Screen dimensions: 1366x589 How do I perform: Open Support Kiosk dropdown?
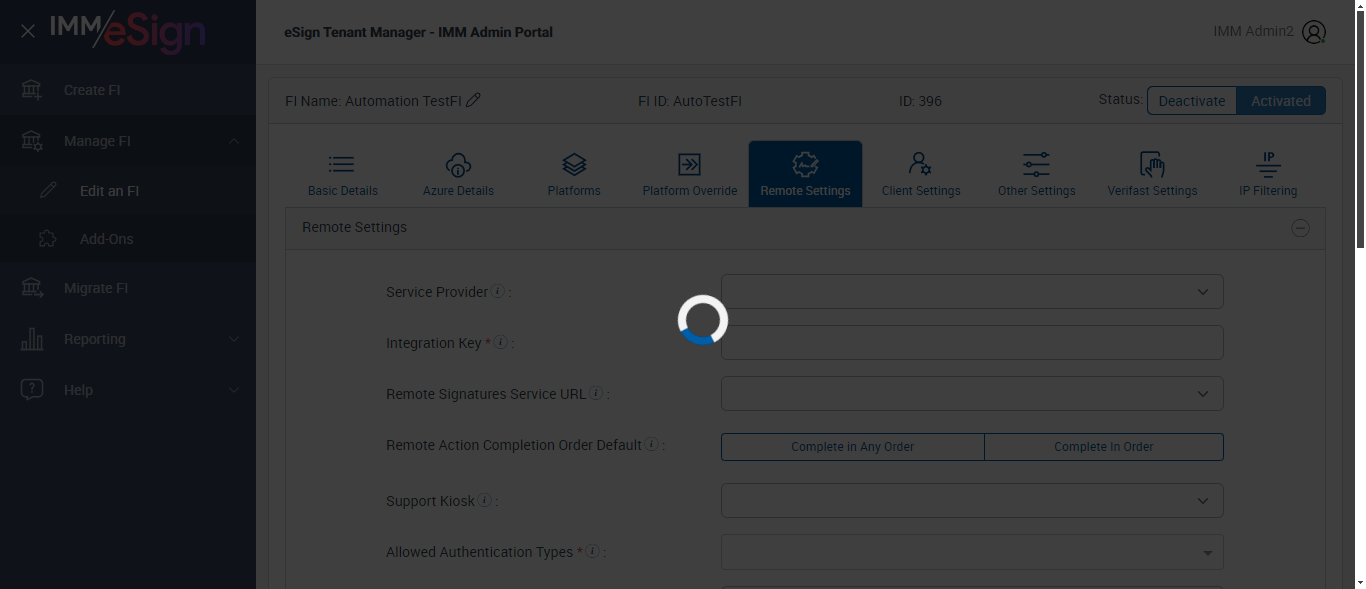pos(972,501)
